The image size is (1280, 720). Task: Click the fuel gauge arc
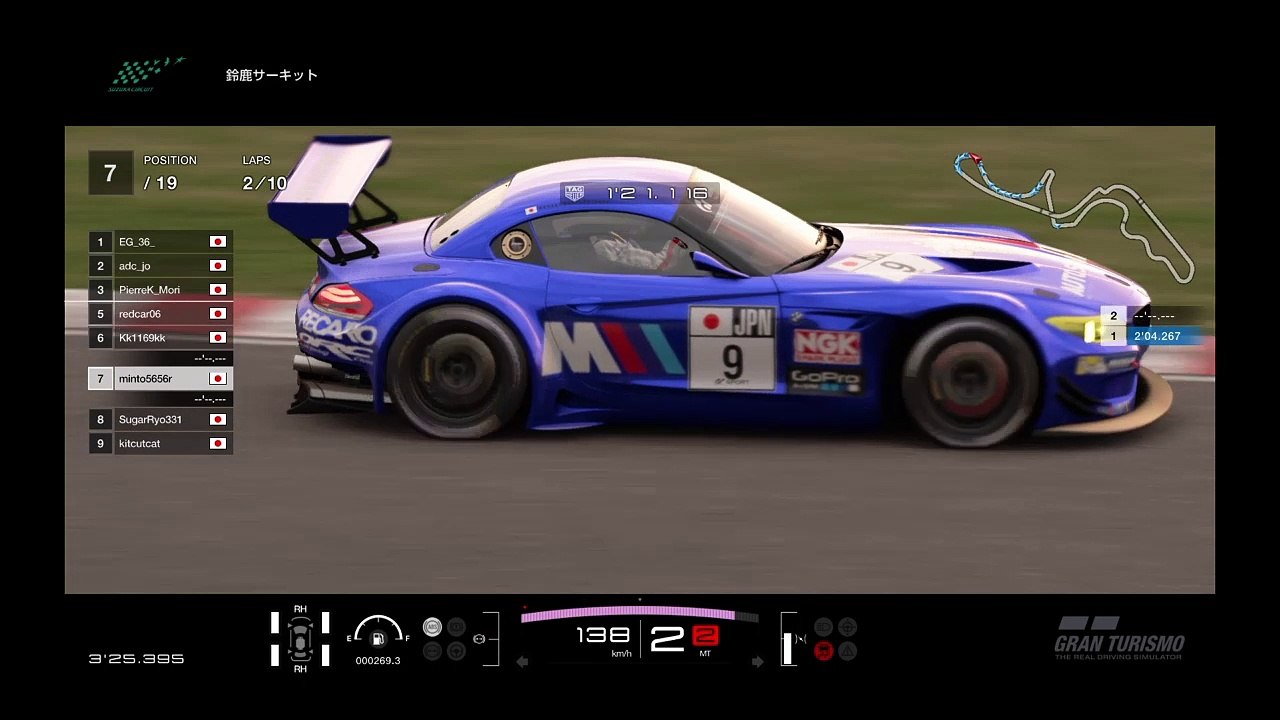(378, 628)
